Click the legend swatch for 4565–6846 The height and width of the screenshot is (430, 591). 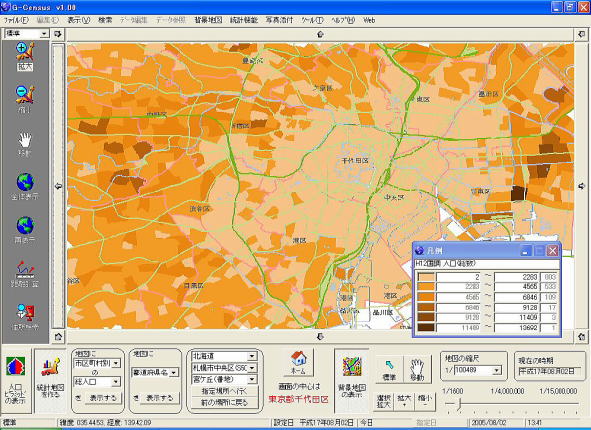tap(426, 297)
